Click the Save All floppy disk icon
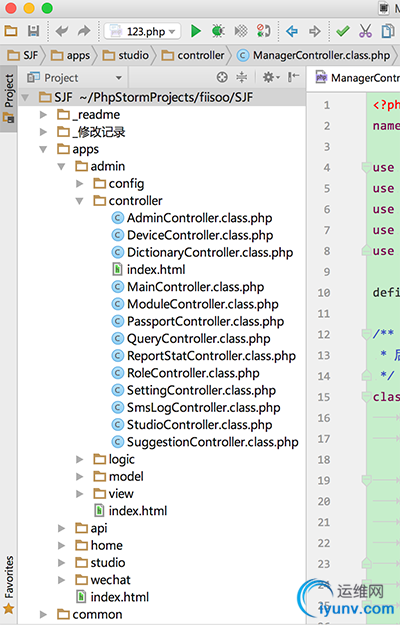 33,31
